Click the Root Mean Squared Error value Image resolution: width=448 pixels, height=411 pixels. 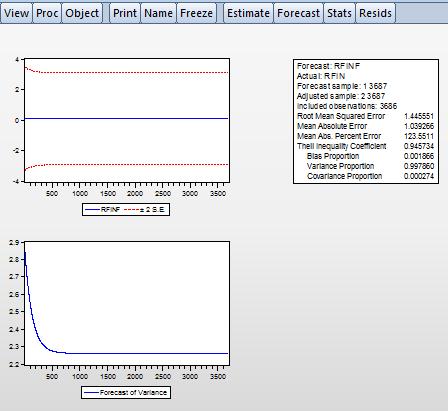tap(419, 116)
